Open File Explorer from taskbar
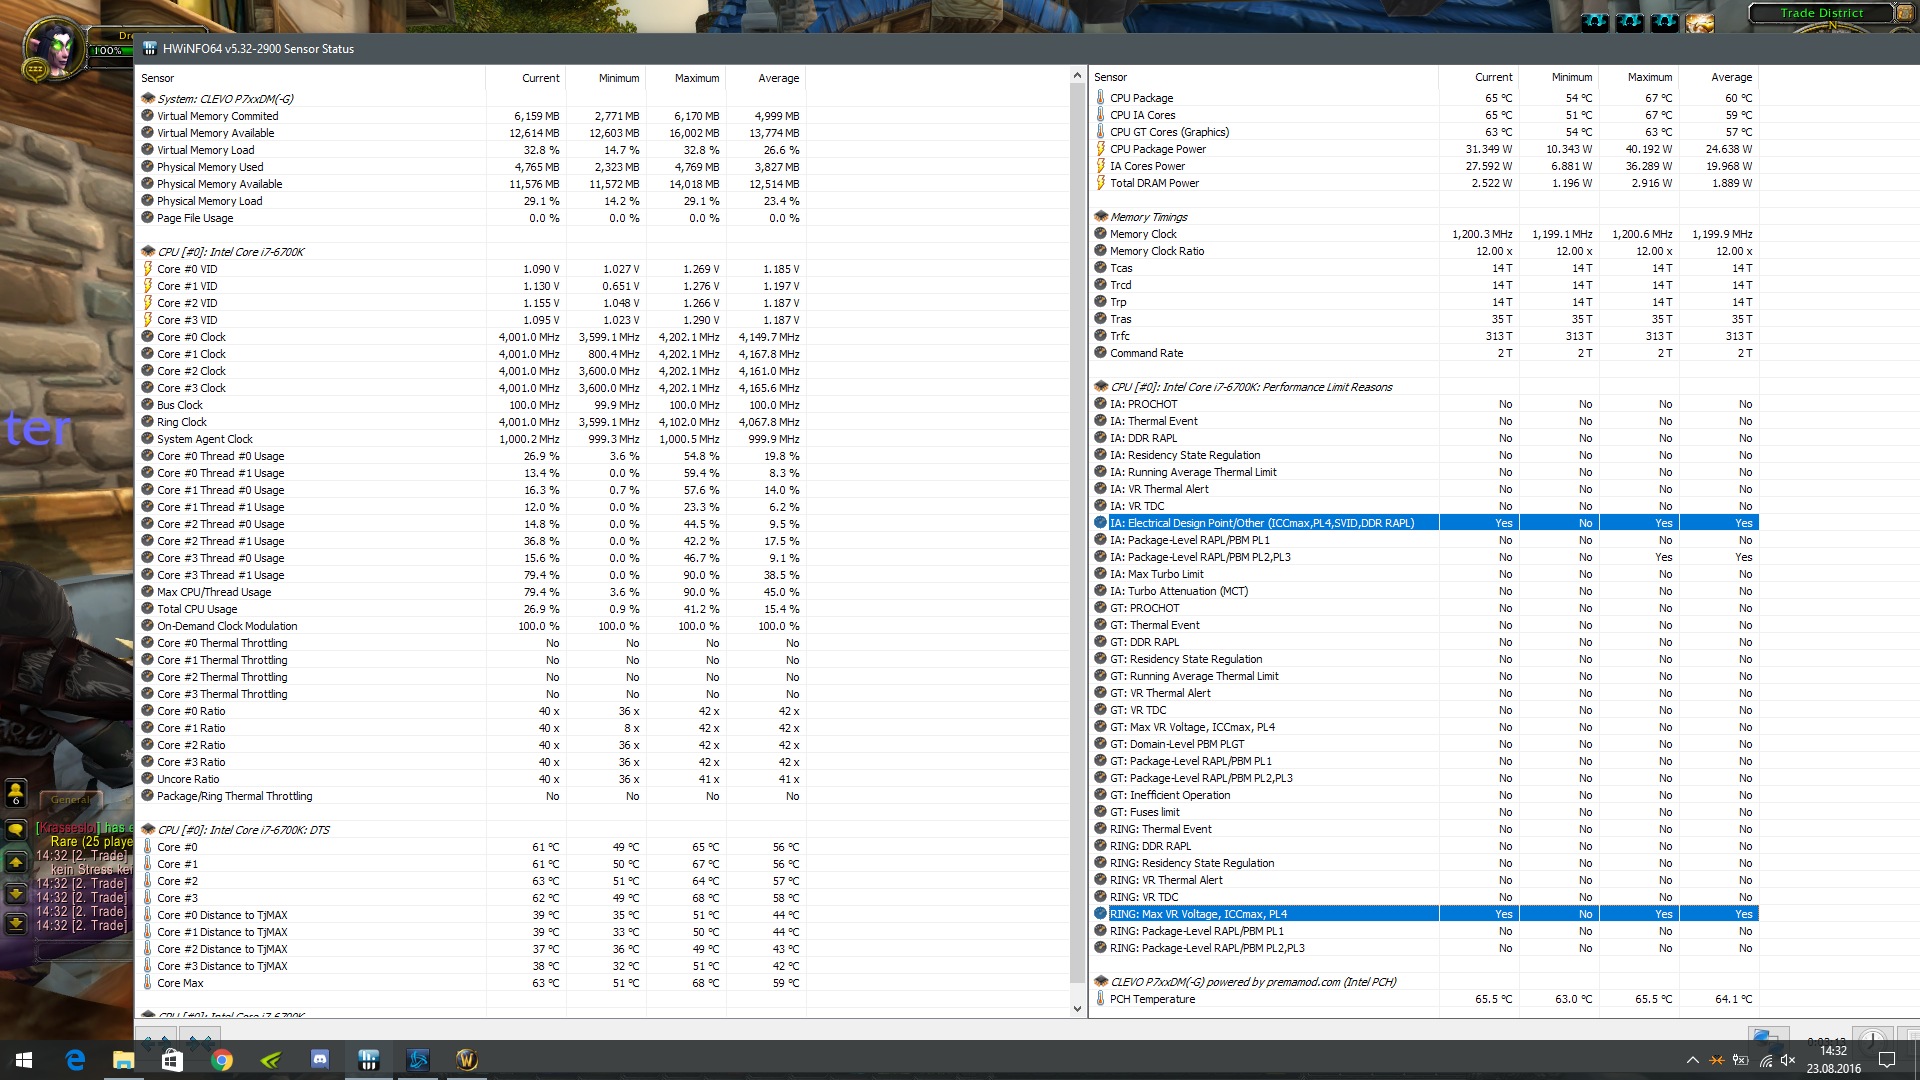Image resolution: width=1920 pixels, height=1080 pixels. [123, 1060]
